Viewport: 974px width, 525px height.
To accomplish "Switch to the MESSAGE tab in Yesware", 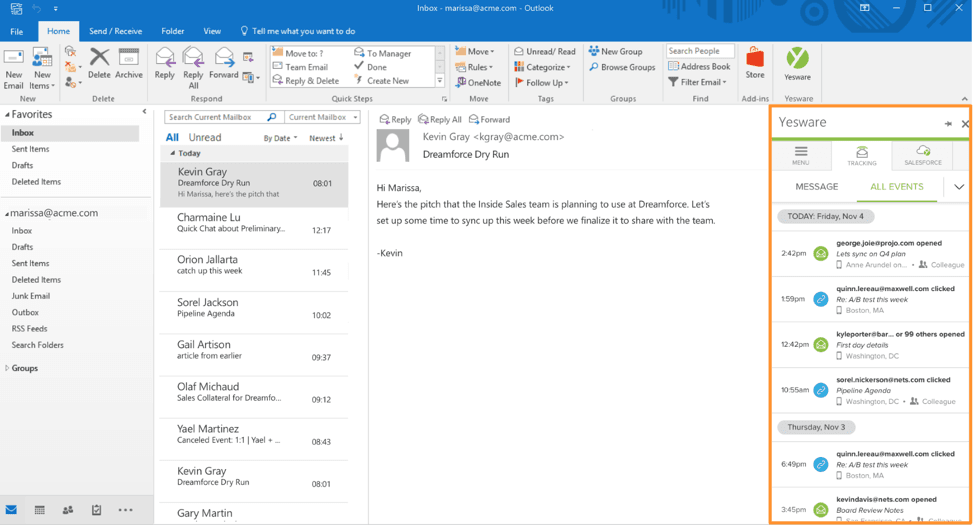I will [x=816, y=187].
